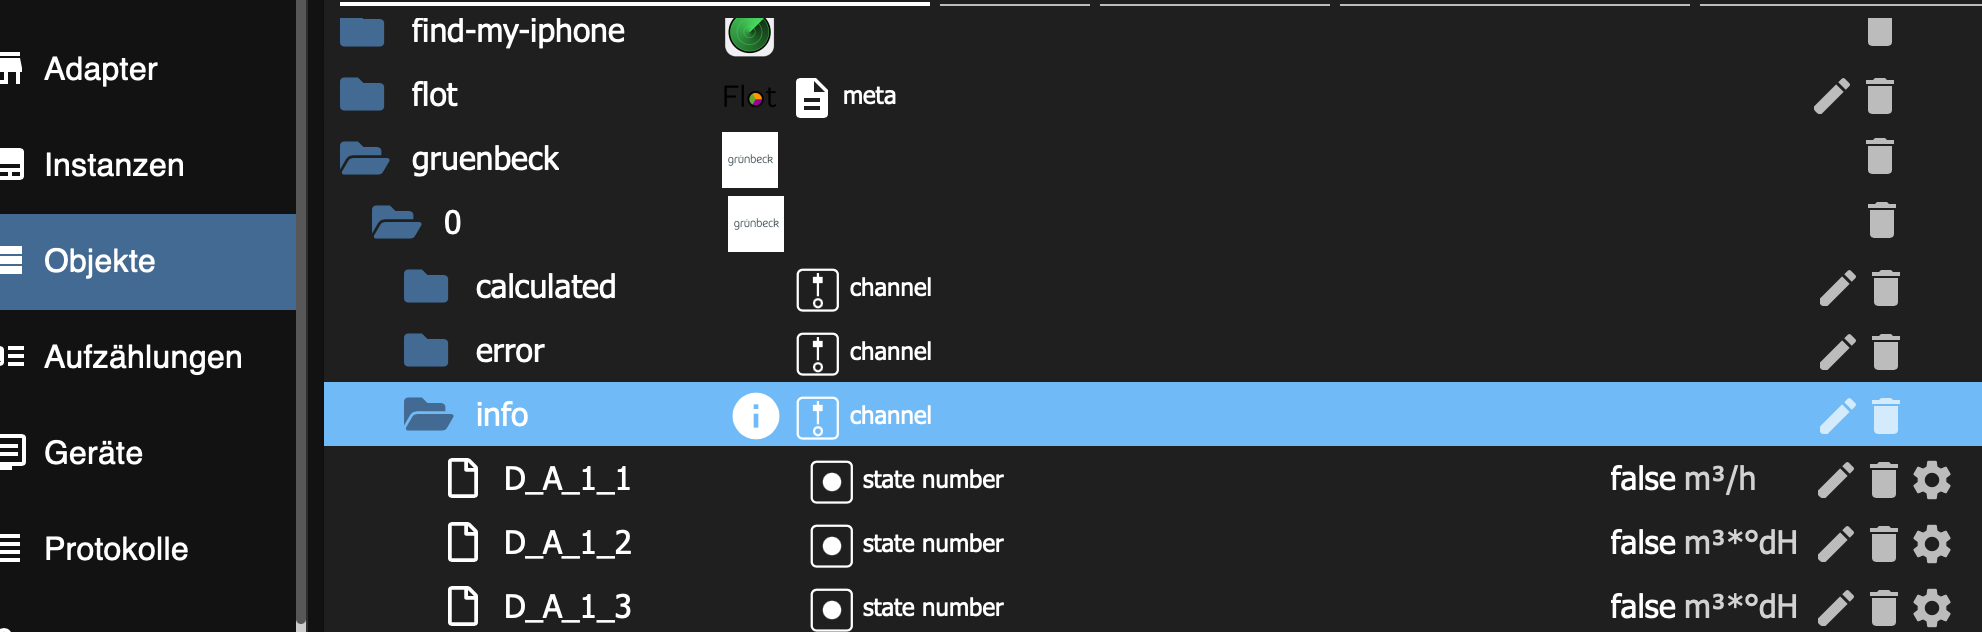Image resolution: width=1982 pixels, height=632 pixels.
Task: Click the pencil icon for D_A_1_3
Action: 1836,607
